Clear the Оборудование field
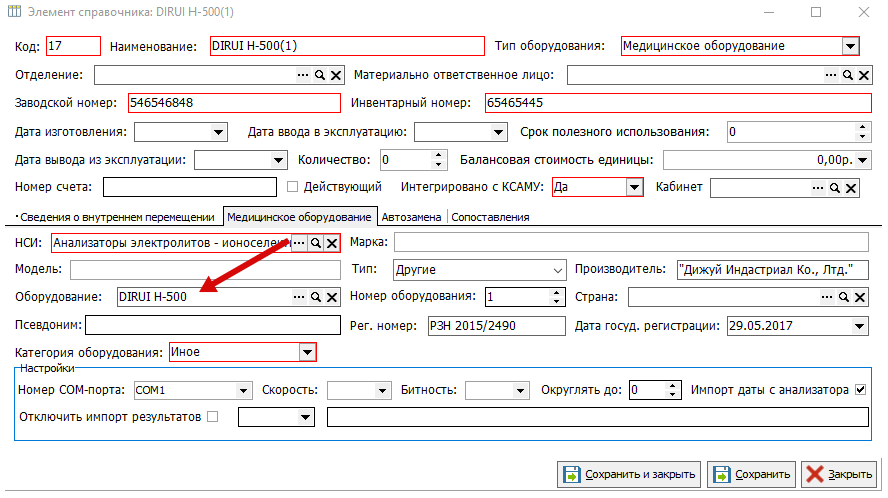The width and height of the screenshot is (888, 498). [x=332, y=297]
